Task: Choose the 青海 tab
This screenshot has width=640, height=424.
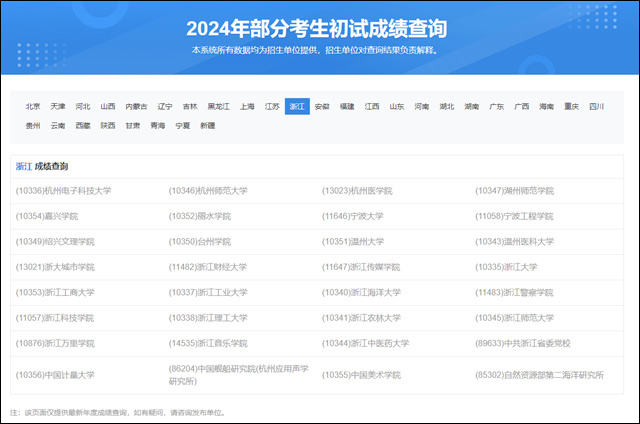Action: [158, 126]
